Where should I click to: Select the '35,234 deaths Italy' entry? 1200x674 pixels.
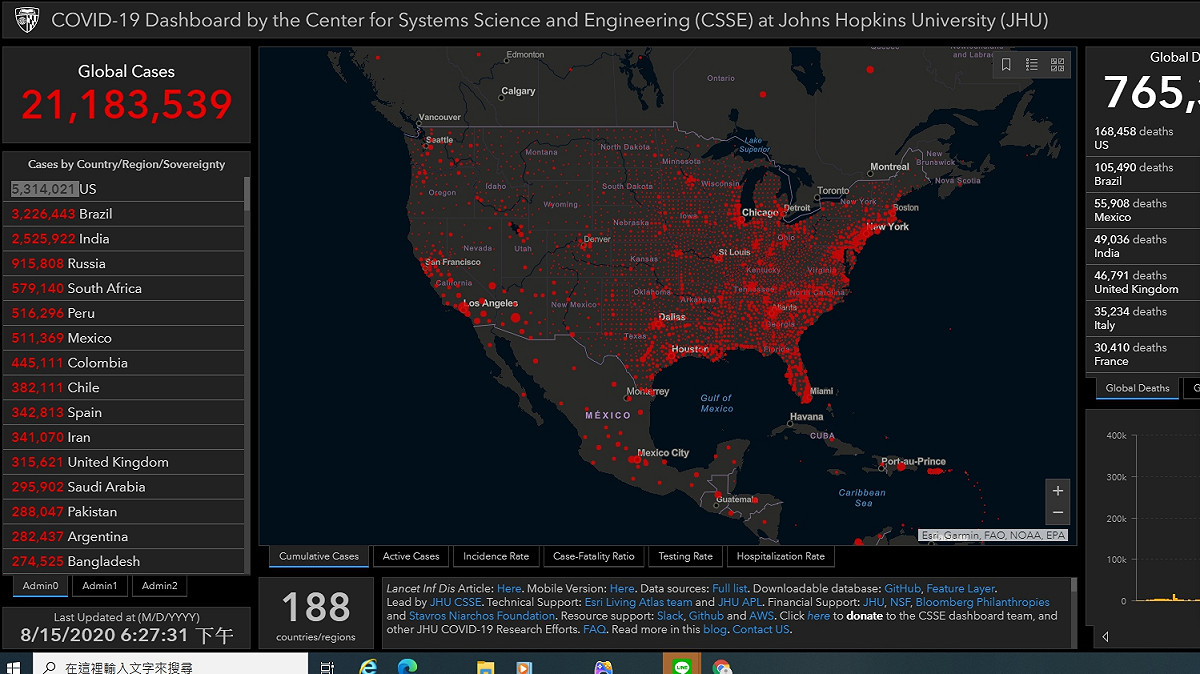[x=1143, y=318]
